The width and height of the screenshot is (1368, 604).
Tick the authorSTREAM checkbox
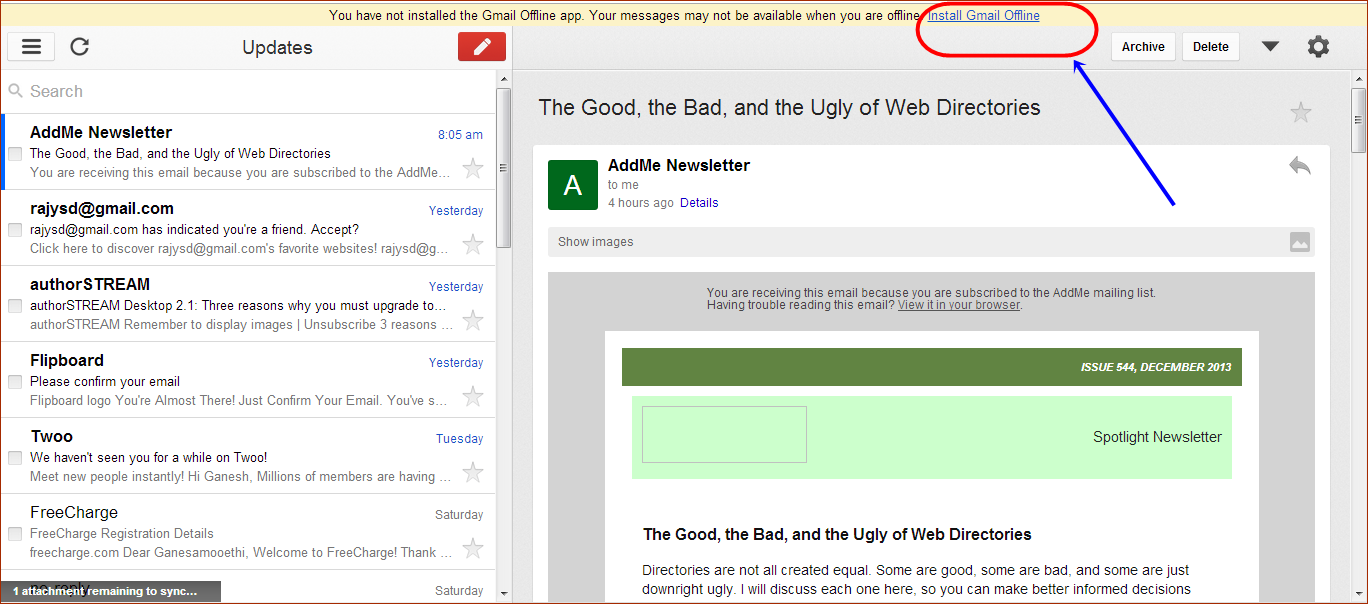pos(15,306)
